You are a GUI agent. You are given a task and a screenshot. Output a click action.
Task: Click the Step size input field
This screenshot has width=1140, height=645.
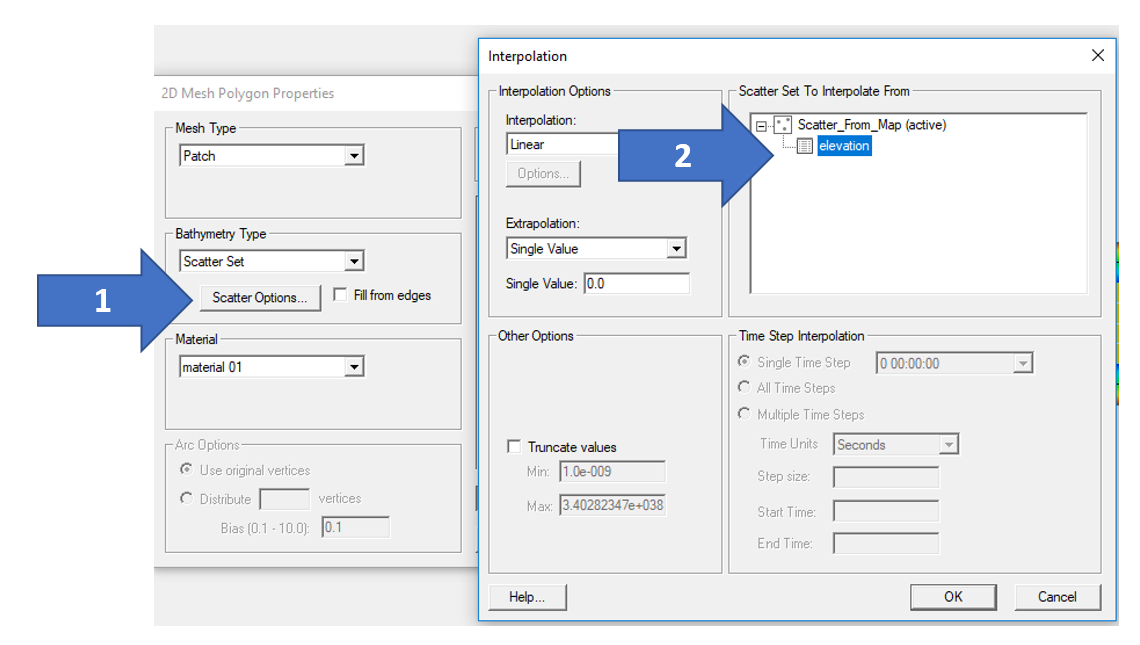pyautogui.click(x=886, y=477)
